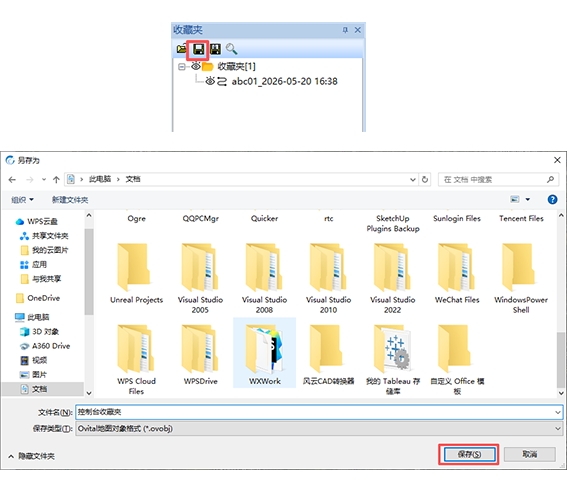
Task: Select the WXWork folder thumbnail
Action: pos(264,353)
